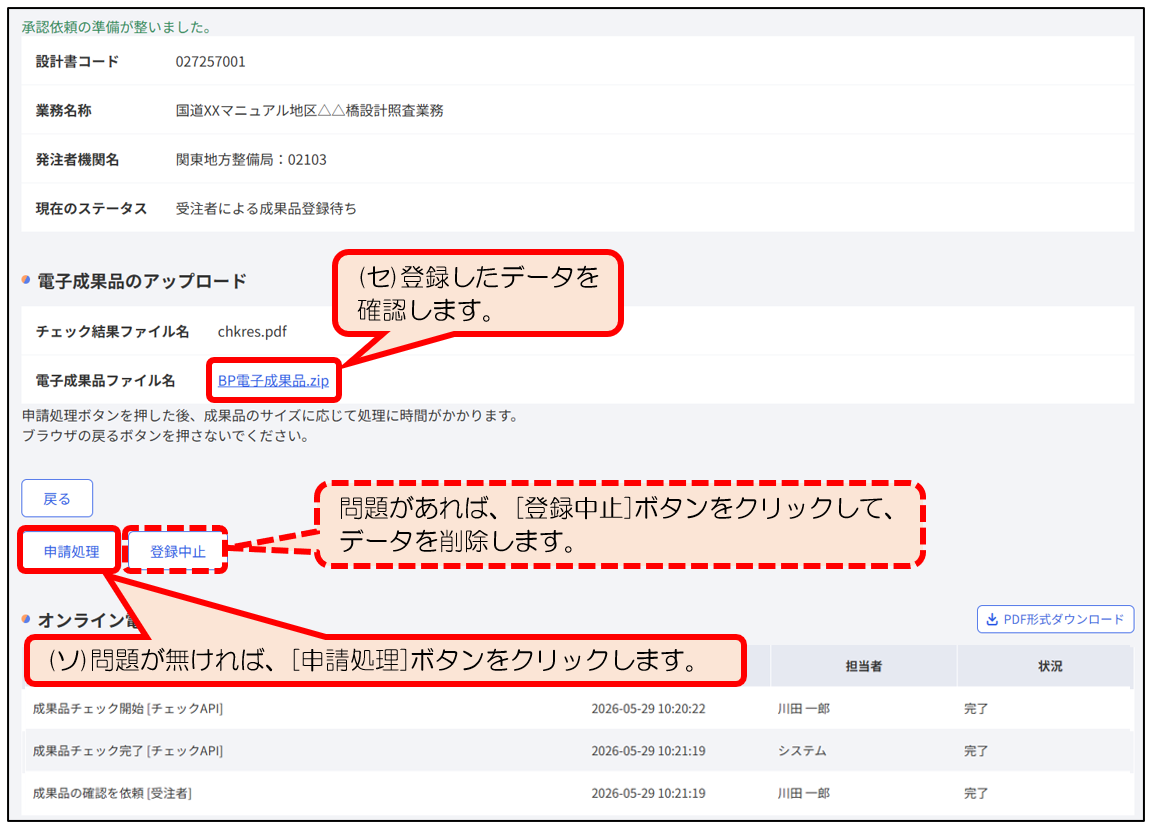1155x828 pixels.
Task: Click the 発注者機関名 label
Action: (x=77, y=160)
